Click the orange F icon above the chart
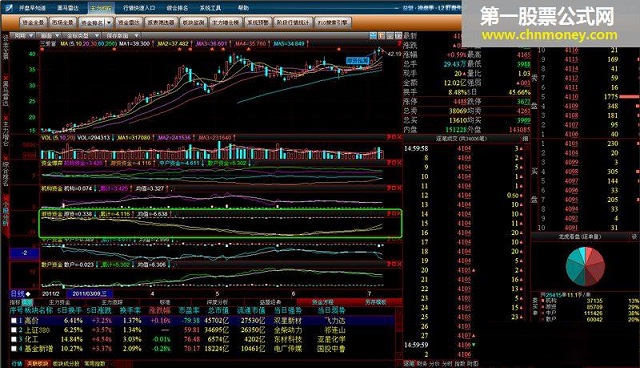The height and width of the screenshot is (368, 640). pyautogui.click(x=381, y=36)
